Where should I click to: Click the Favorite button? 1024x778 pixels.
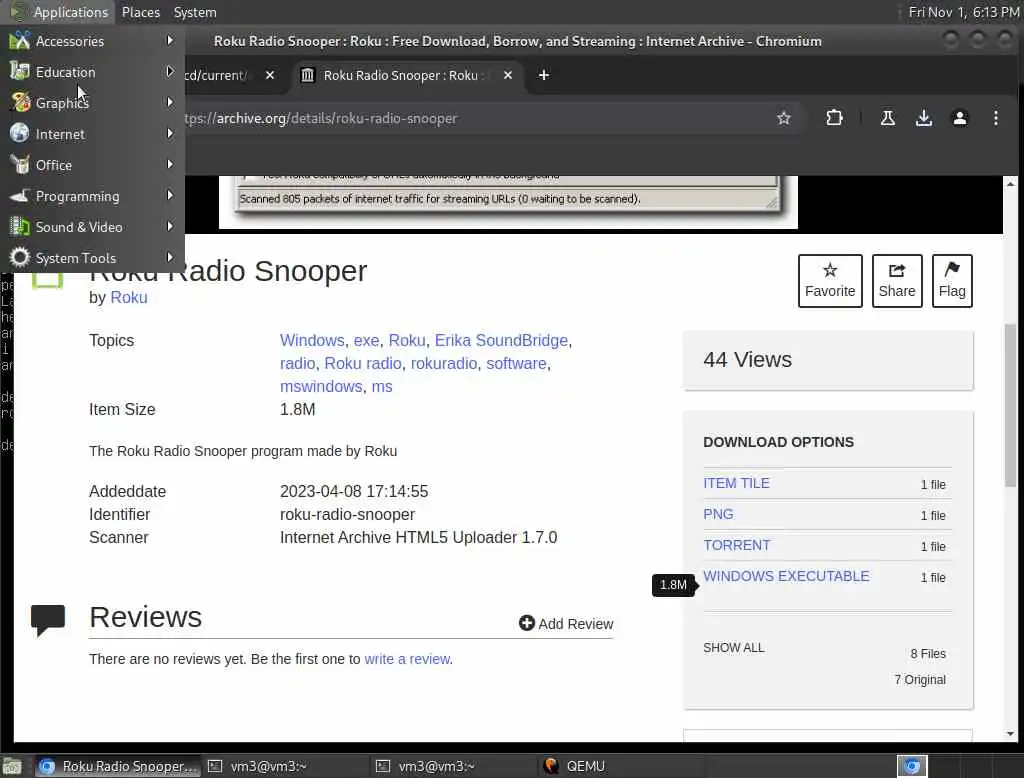830,281
